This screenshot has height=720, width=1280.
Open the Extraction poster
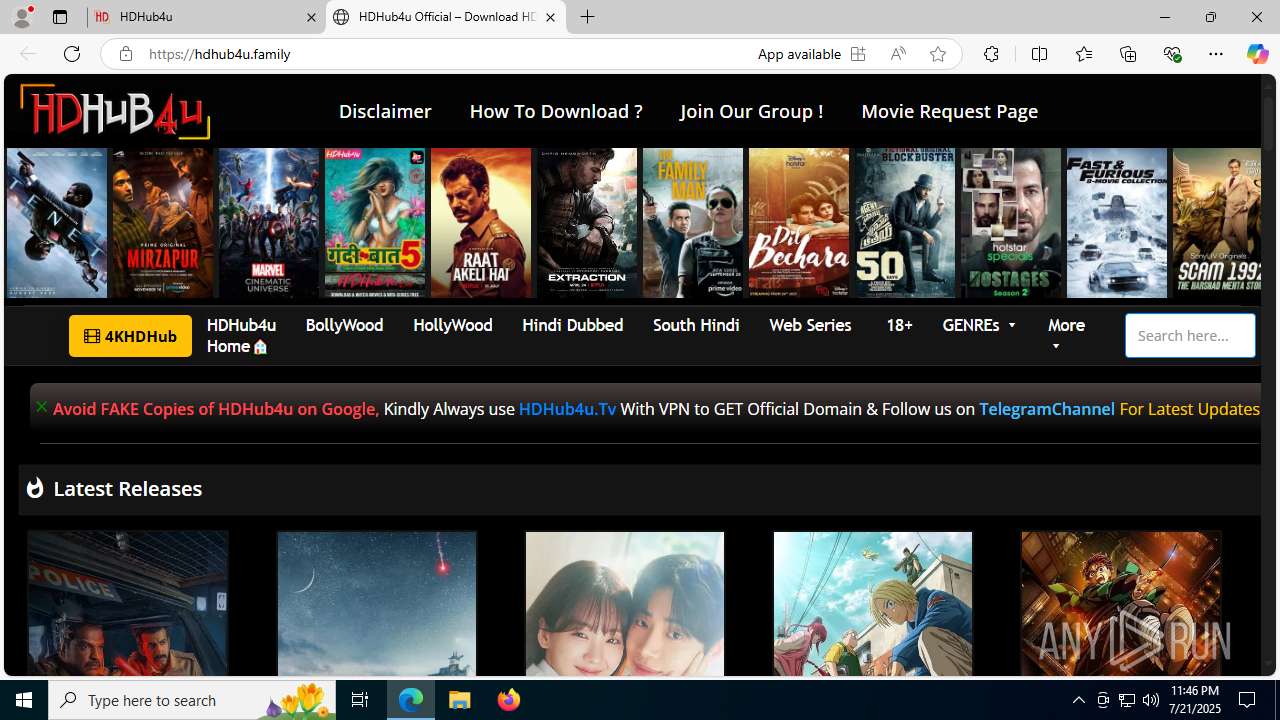click(x=587, y=223)
